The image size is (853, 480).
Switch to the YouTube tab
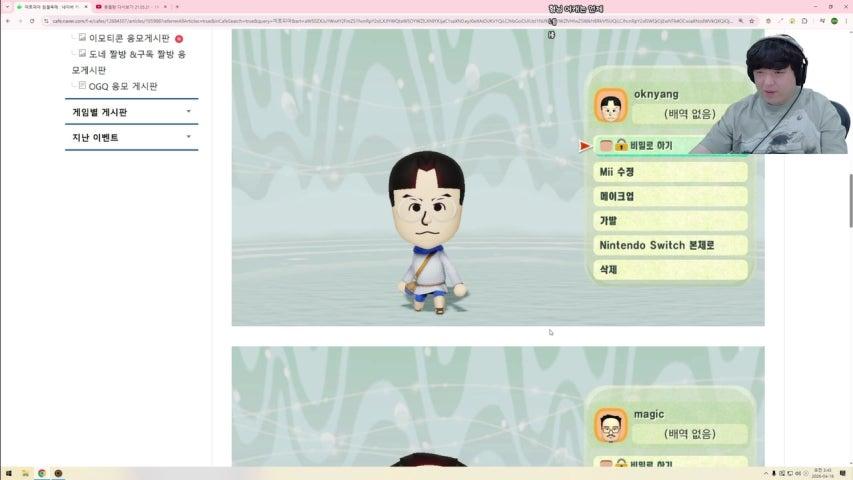point(131,7)
